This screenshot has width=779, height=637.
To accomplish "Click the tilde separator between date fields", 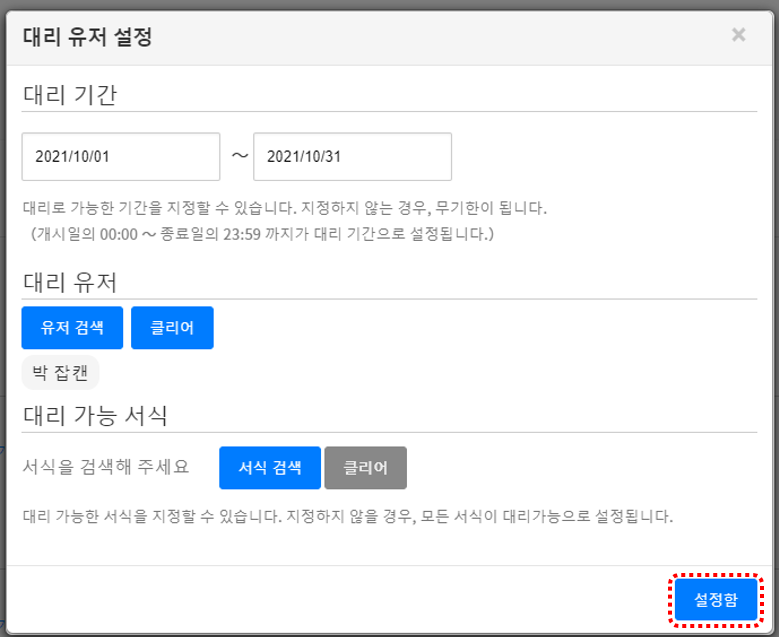I will click(239, 156).
